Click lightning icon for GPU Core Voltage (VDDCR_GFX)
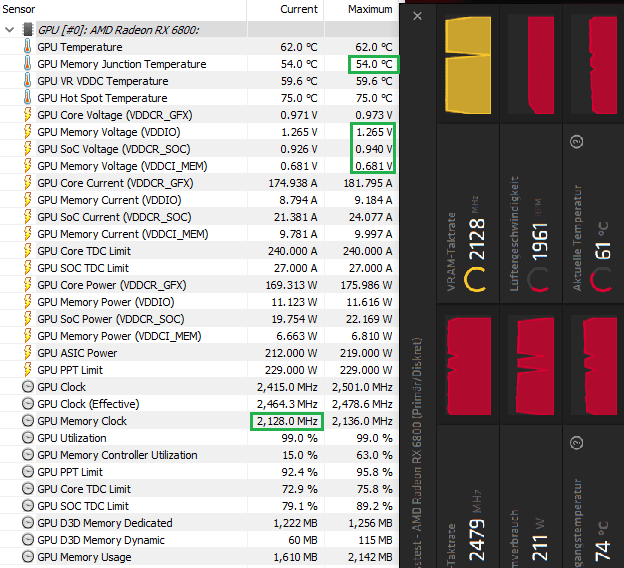This screenshot has width=624, height=568. pos(27,115)
